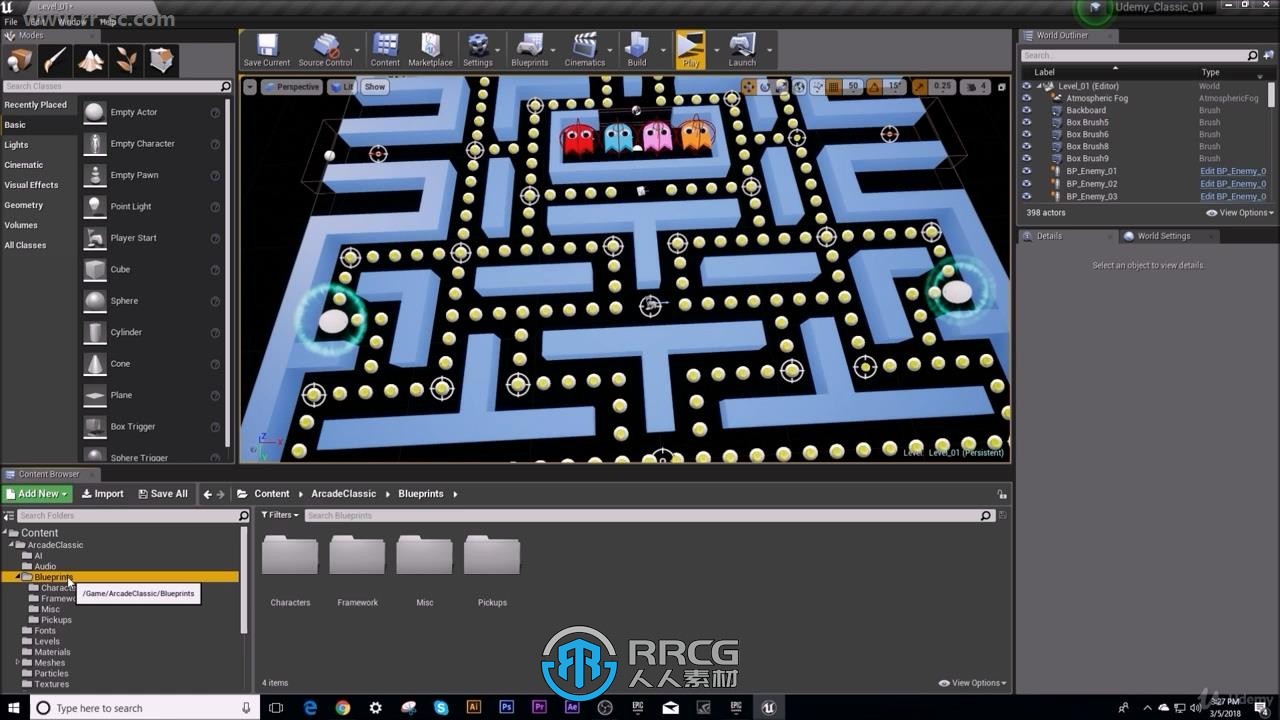Open Chrome from the Windows taskbar
Image resolution: width=1280 pixels, height=720 pixels.
pyautogui.click(x=343, y=708)
